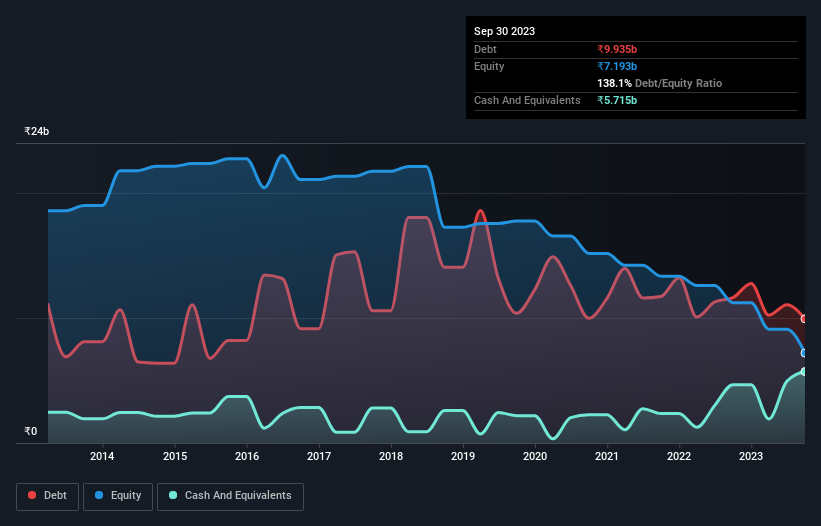Viewport: 821px width, 526px height.
Task: Select the red Debt endpoint marker
Action: tap(804, 319)
